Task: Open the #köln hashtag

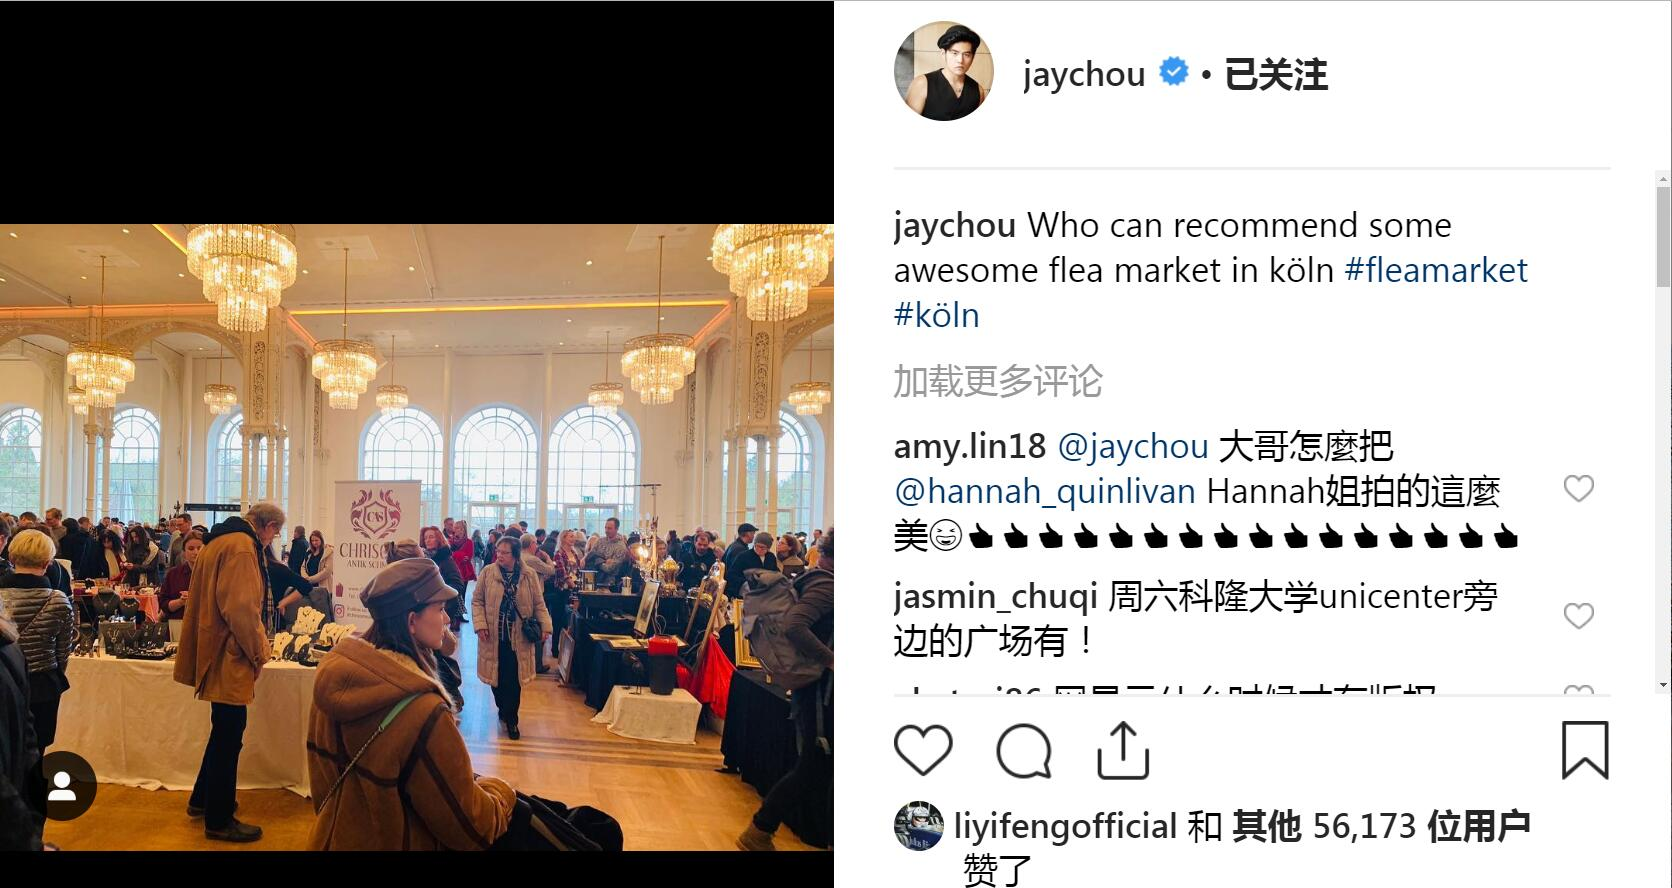Action: pos(936,316)
